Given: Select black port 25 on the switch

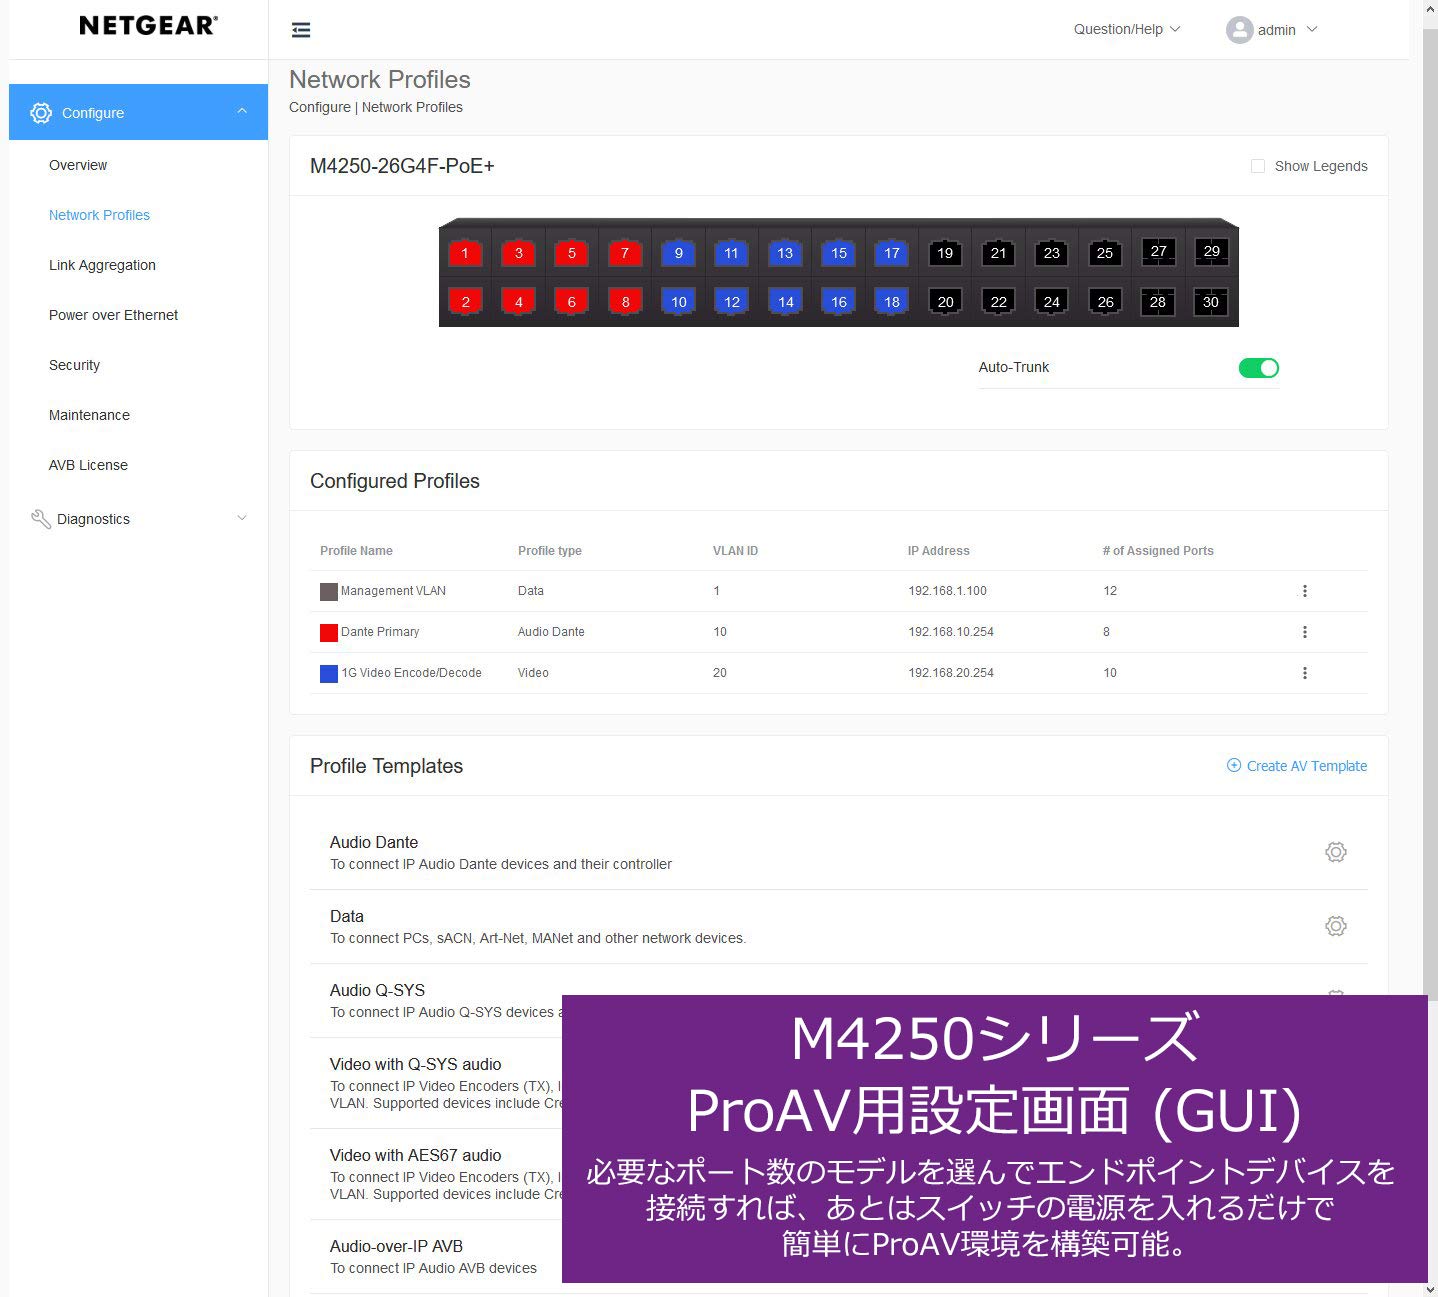Looking at the screenshot, I should click(1105, 253).
